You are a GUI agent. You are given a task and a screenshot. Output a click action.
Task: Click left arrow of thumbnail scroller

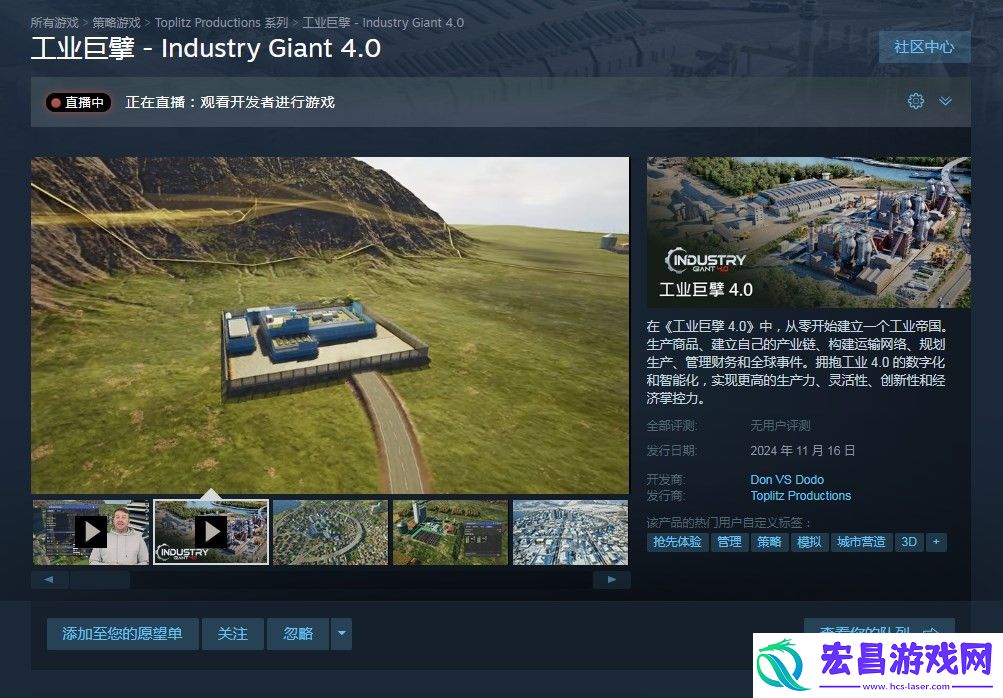pyautogui.click(x=49, y=580)
